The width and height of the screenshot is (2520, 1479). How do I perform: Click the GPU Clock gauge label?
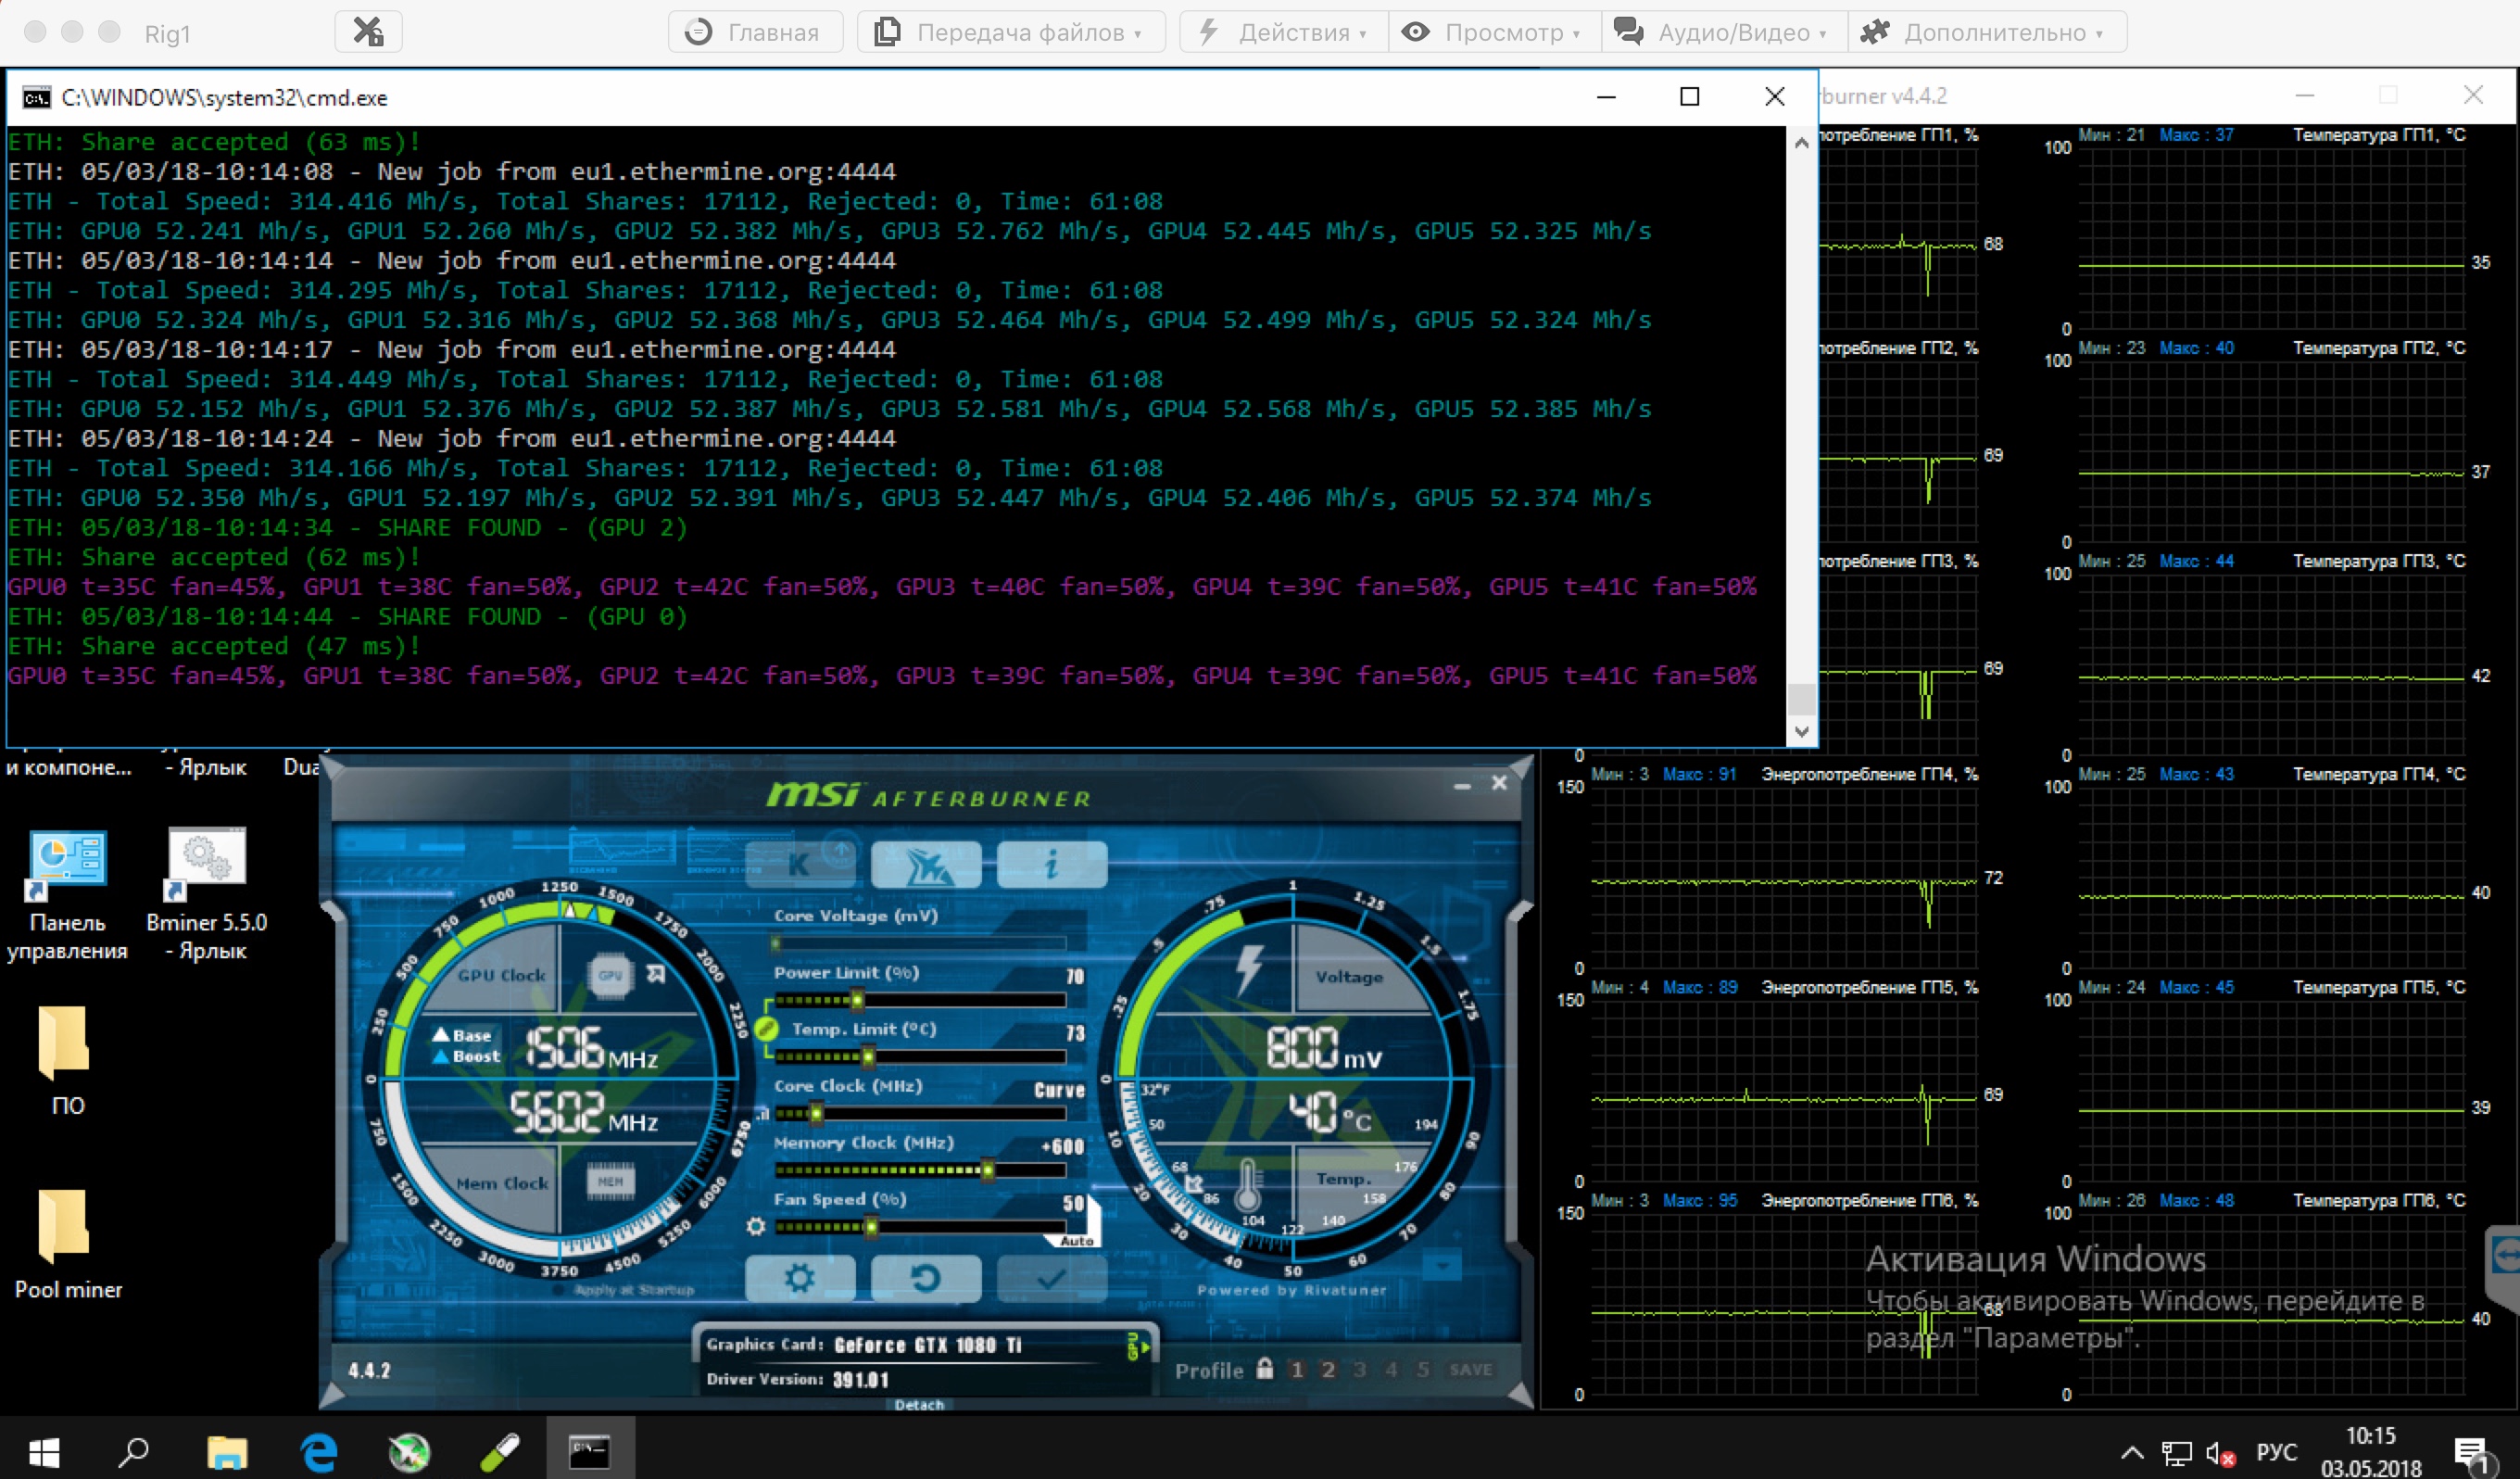pos(502,975)
